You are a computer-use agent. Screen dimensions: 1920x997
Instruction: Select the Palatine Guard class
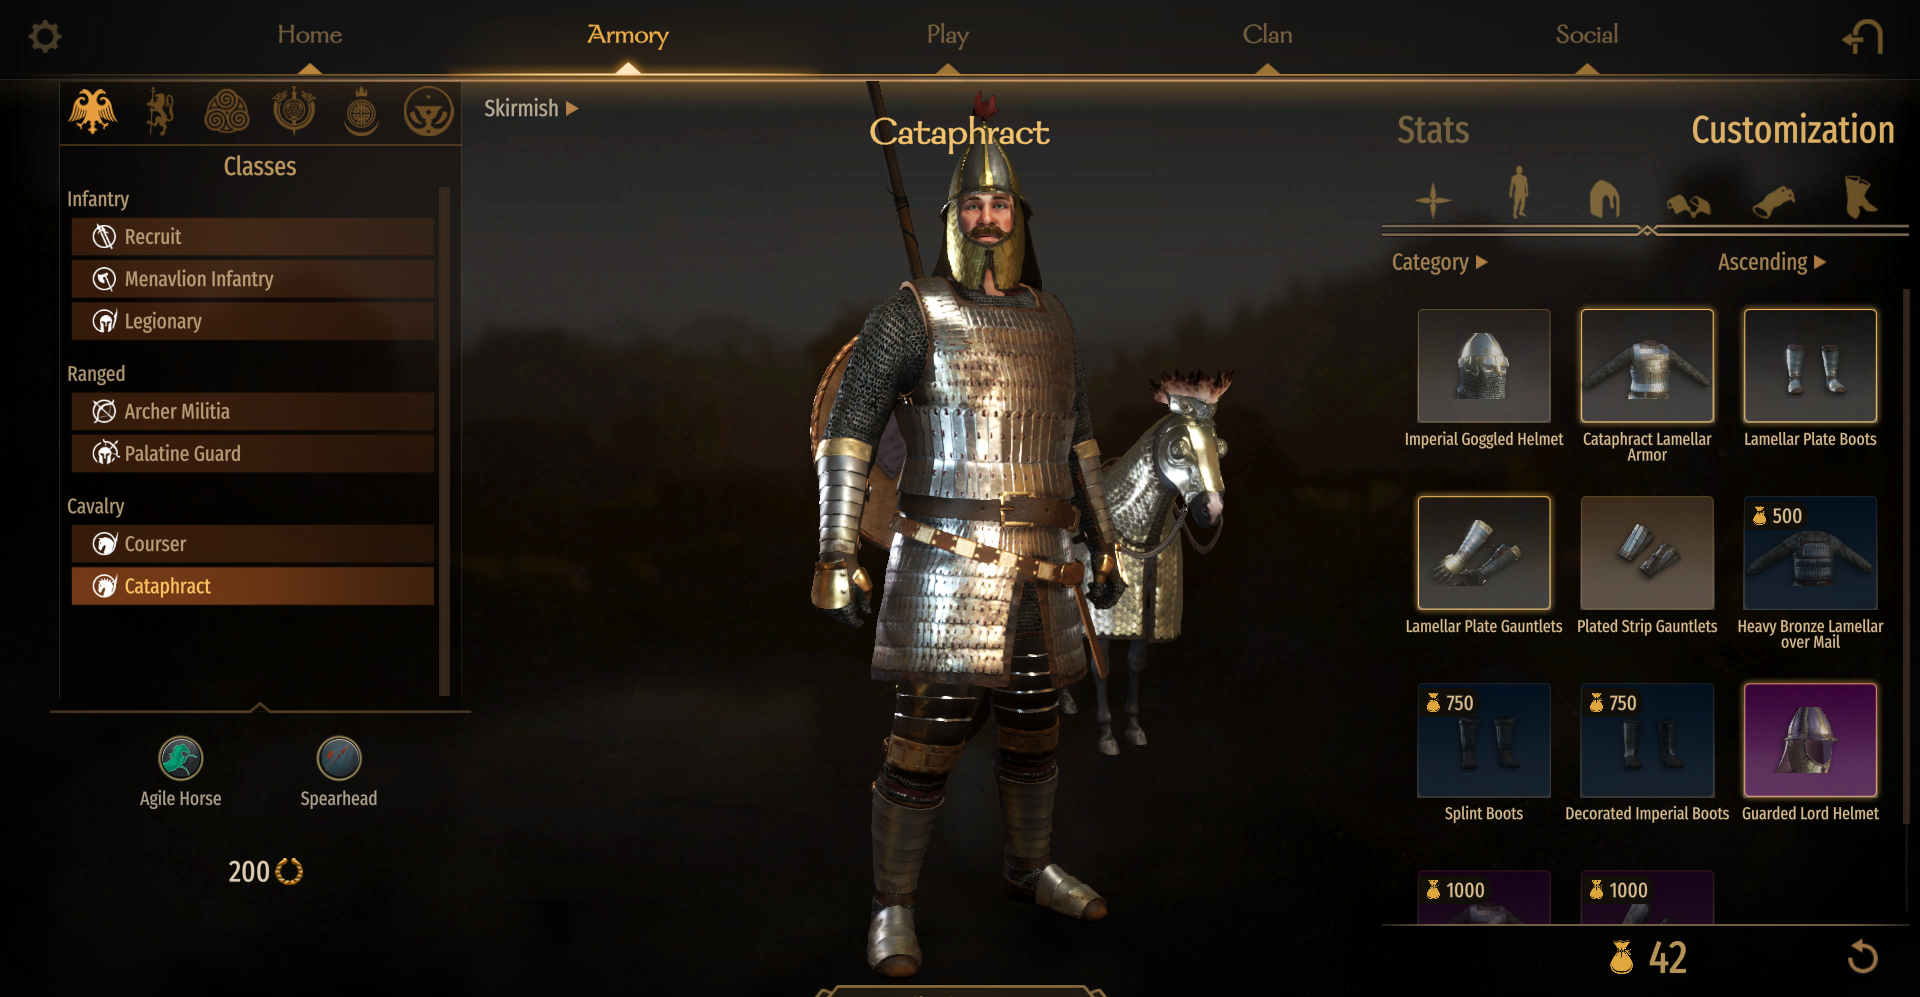coord(253,453)
